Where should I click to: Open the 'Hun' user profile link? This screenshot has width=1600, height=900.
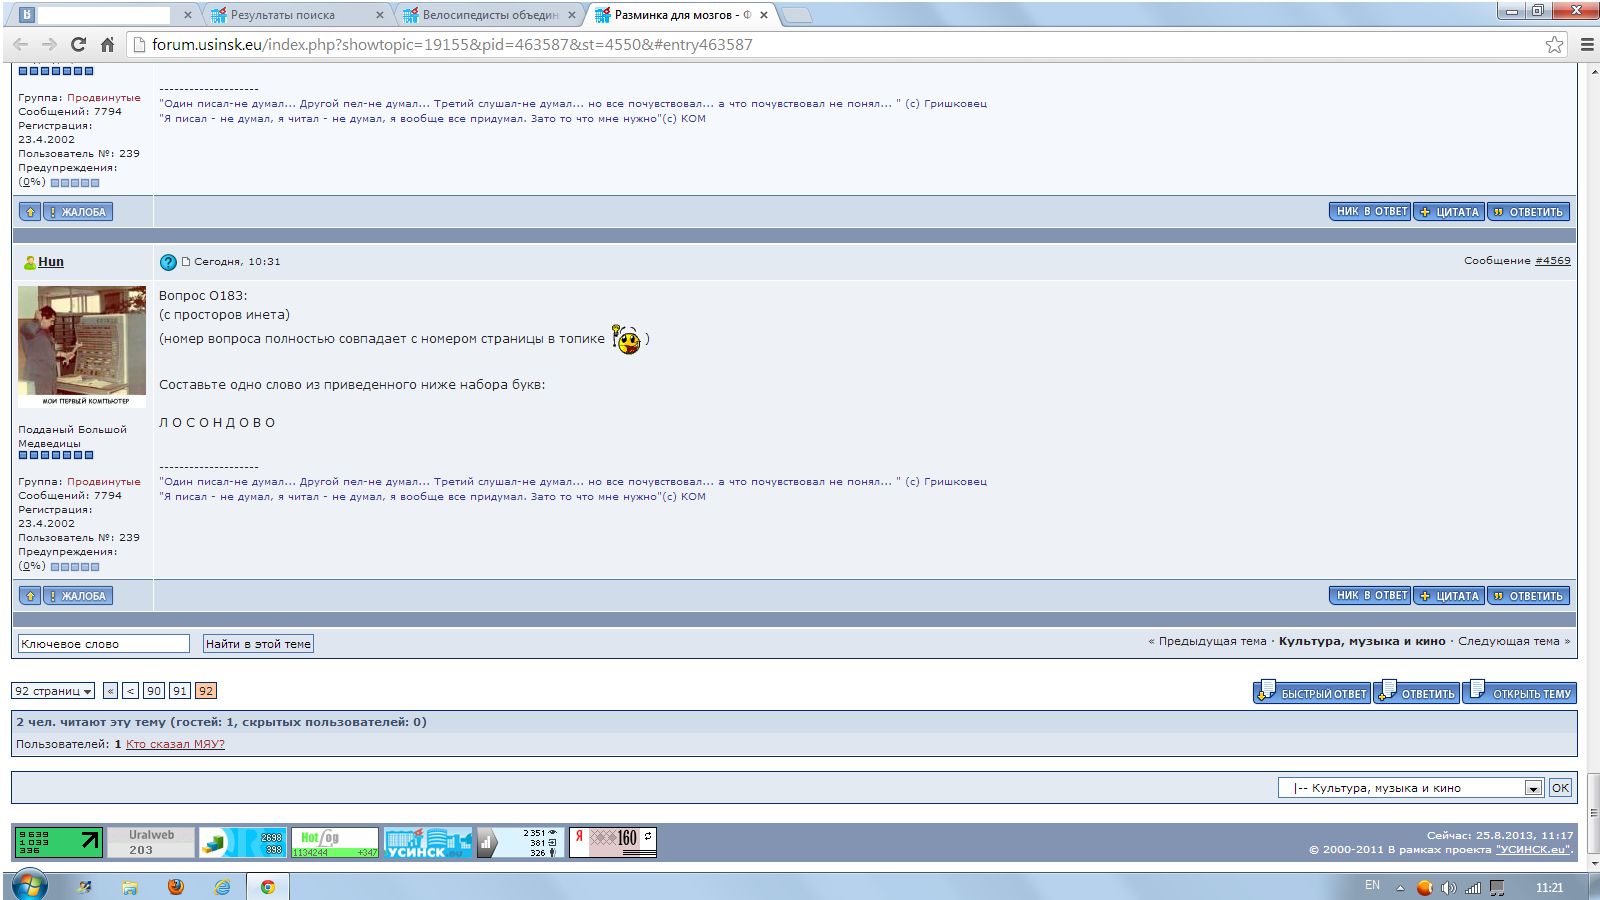[51, 262]
